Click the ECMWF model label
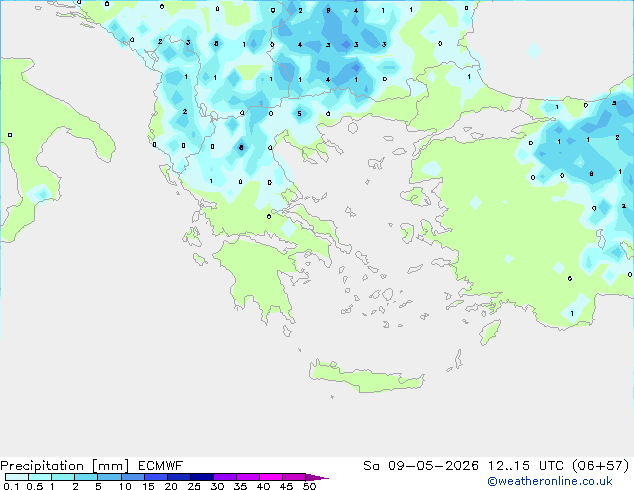Viewport: 634px width, 490px height. click(x=161, y=466)
